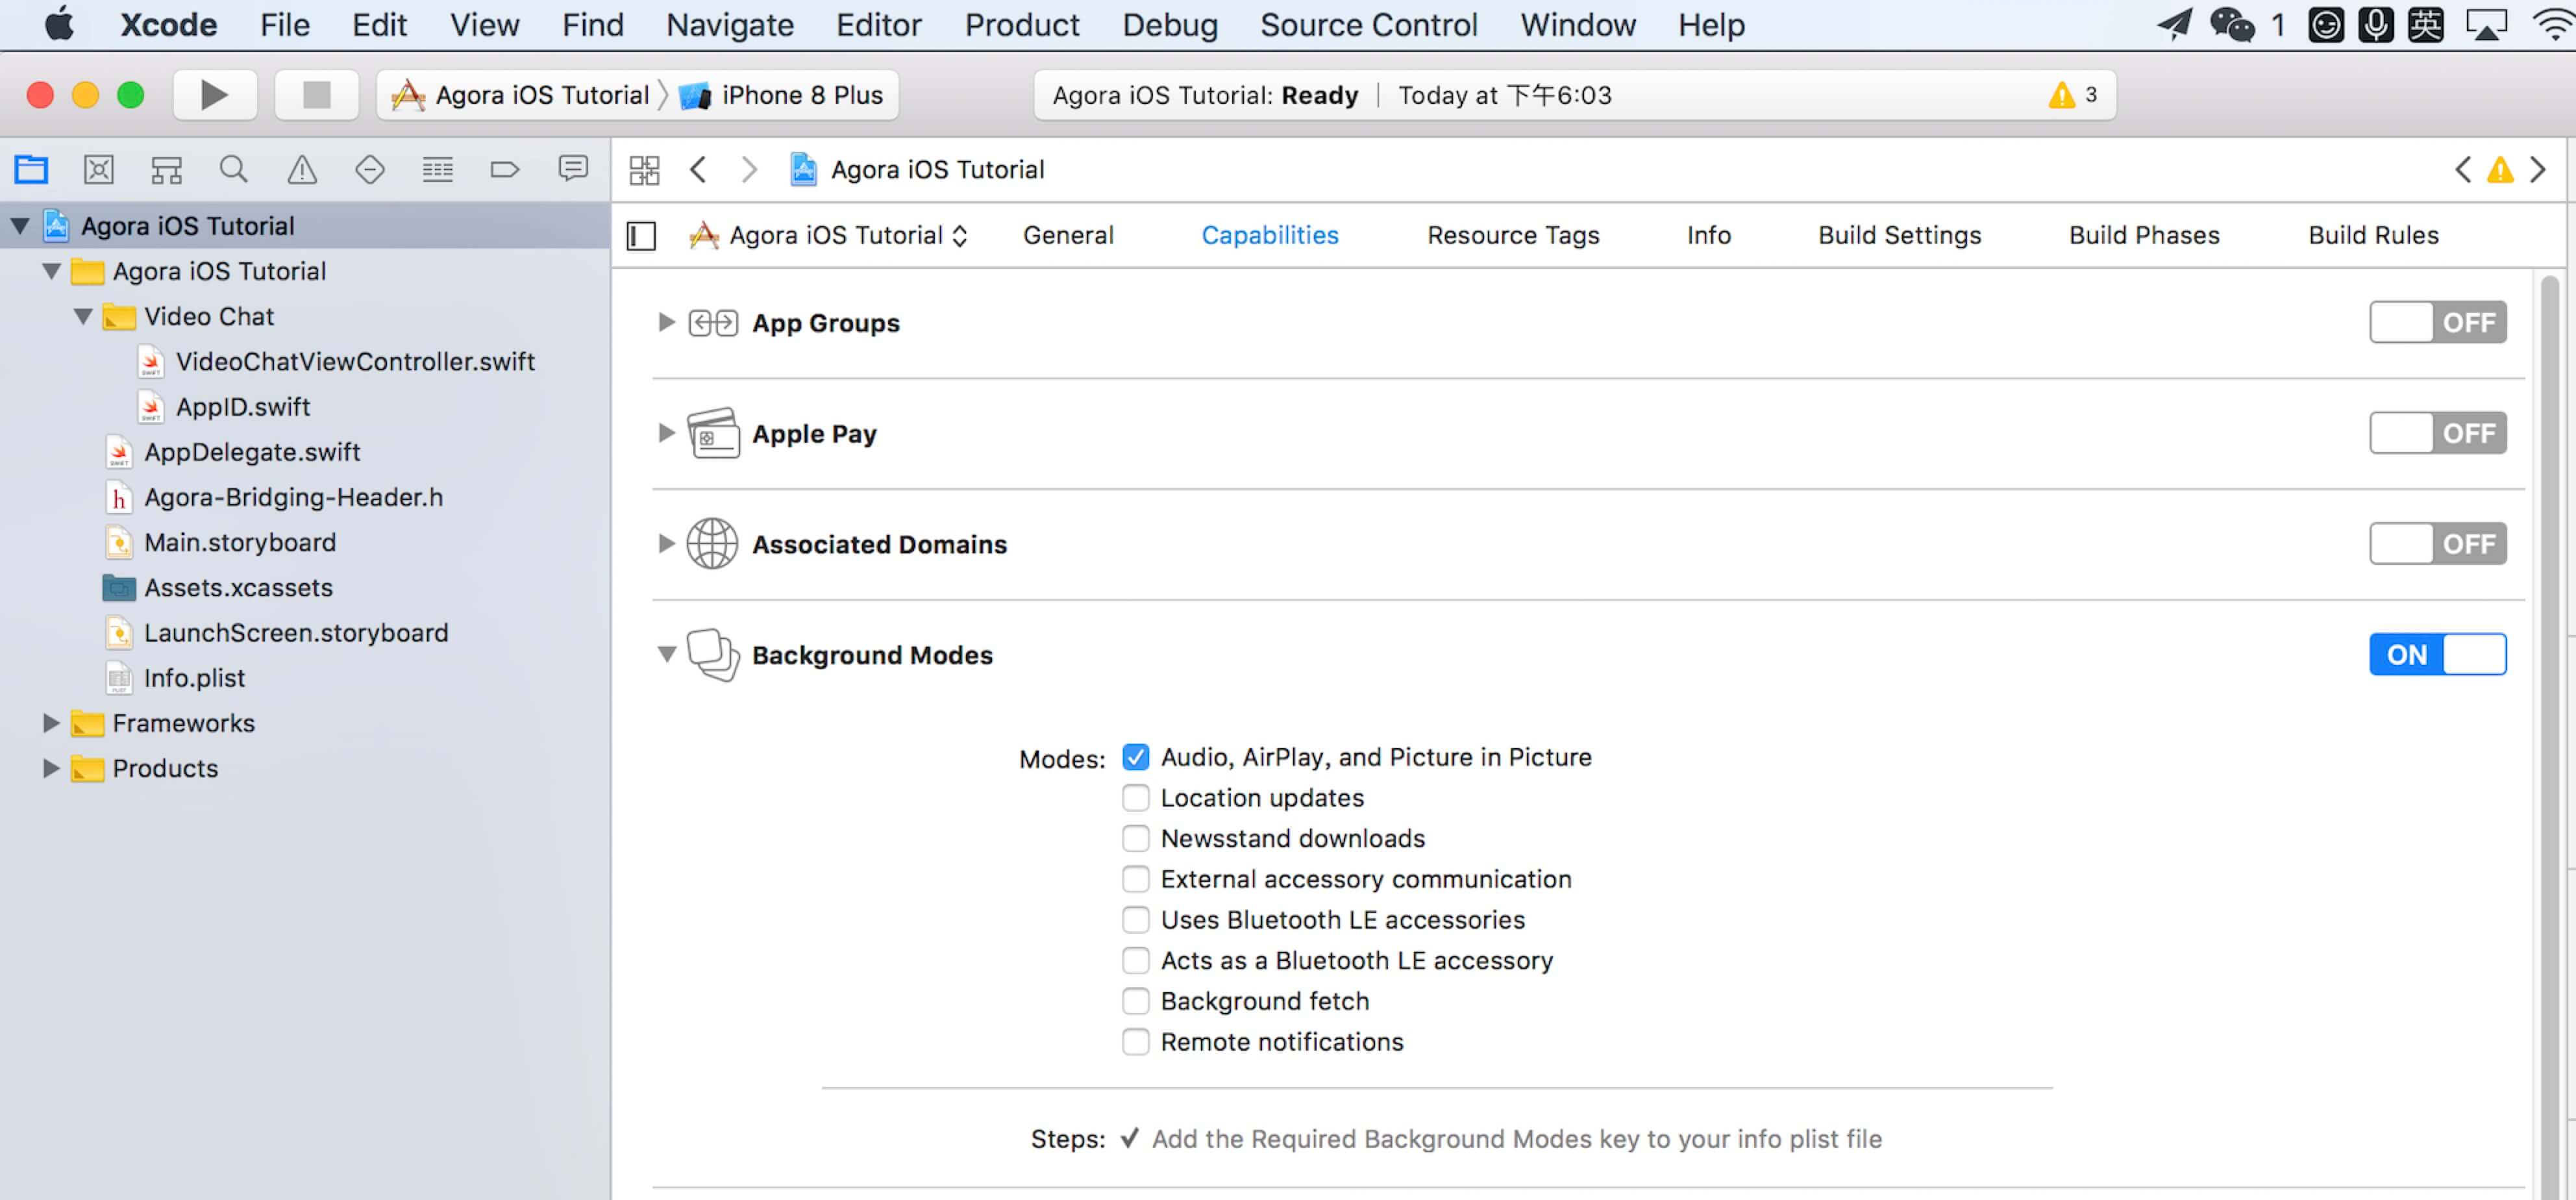The height and width of the screenshot is (1200, 2576).
Task: Expand the App Groups section
Action: 666,322
